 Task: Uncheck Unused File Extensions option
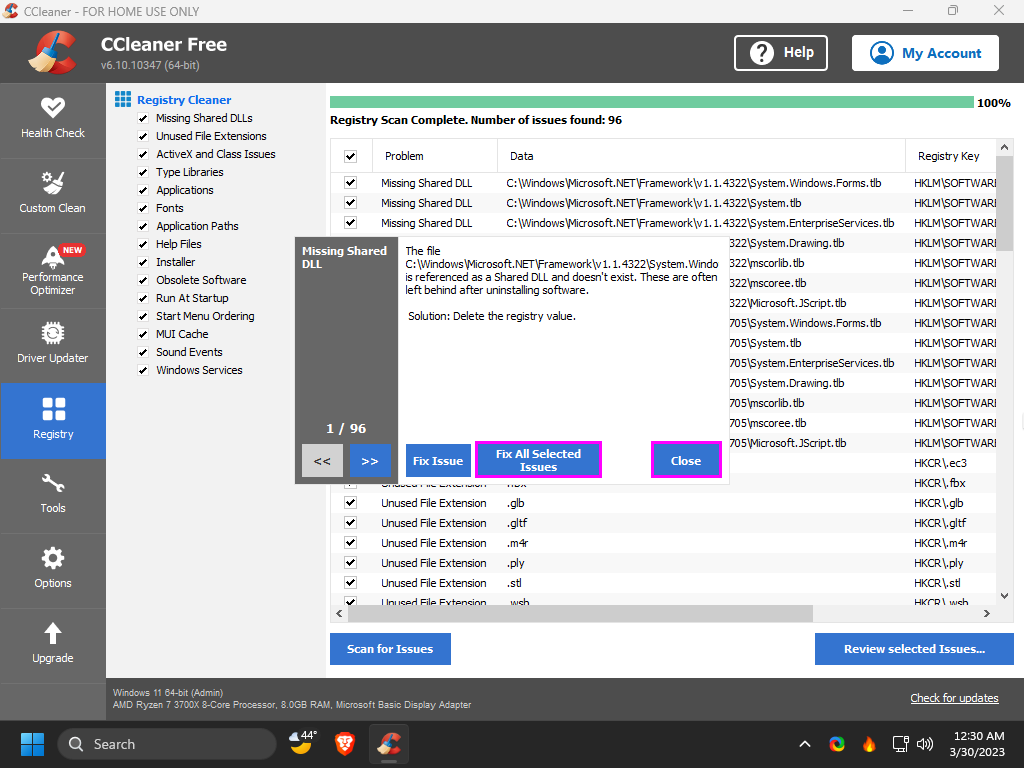[x=143, y=136]
